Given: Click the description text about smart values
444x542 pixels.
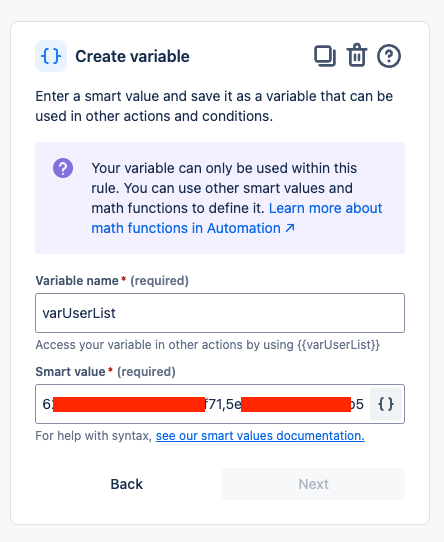Looking at the screenshot, I should 214,106.
